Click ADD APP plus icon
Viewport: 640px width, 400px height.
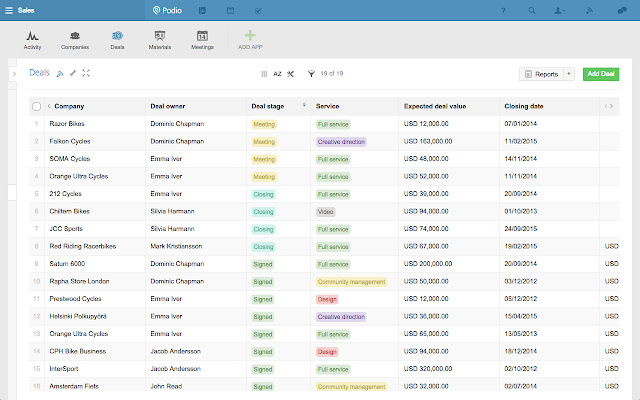click(x=250, y=36)
